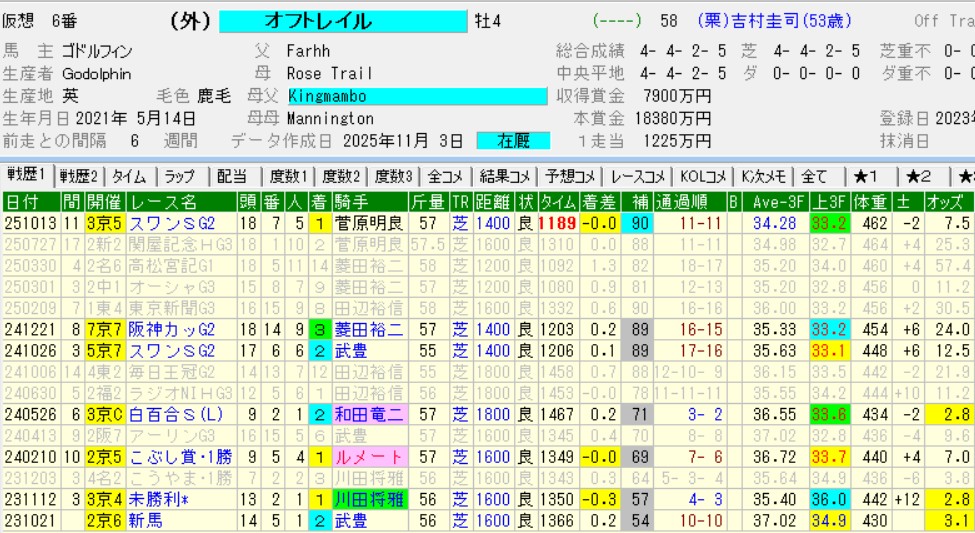Image resolution: width=975 pixels, height=533 pixels.
Task: Open the 予想コメ tab
Action: click(x=572, y=176)
